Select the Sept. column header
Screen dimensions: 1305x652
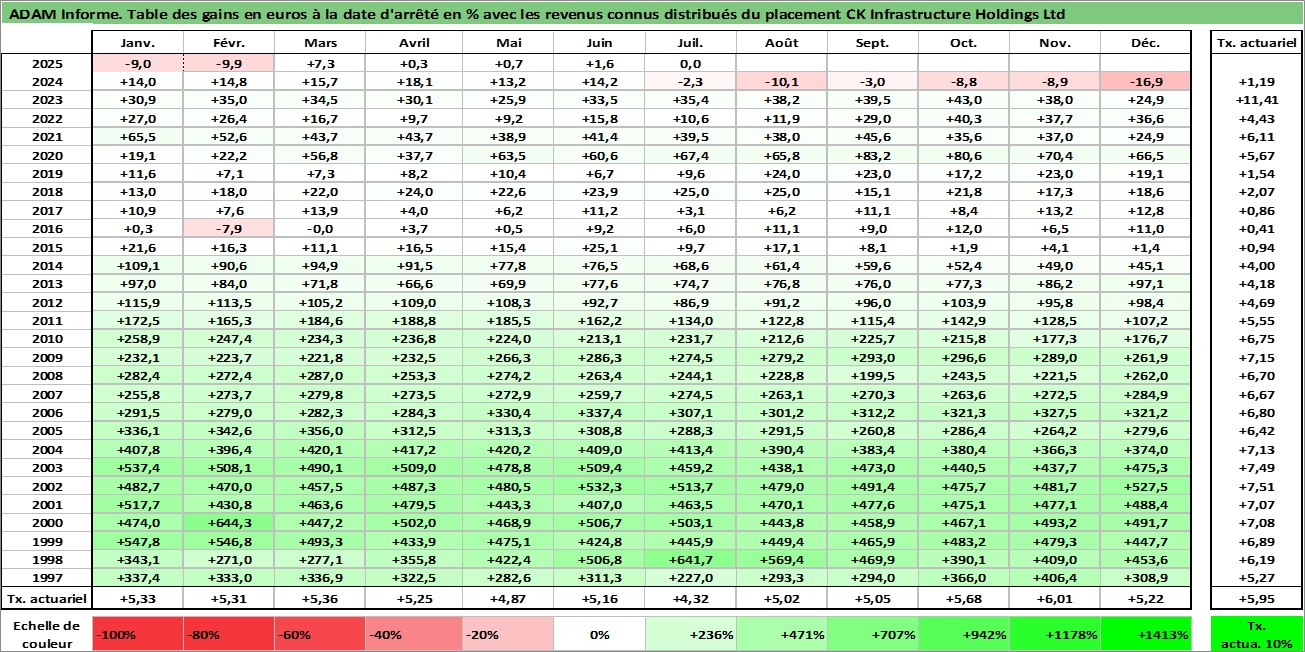pyautogui.click(x=870, y=43)
